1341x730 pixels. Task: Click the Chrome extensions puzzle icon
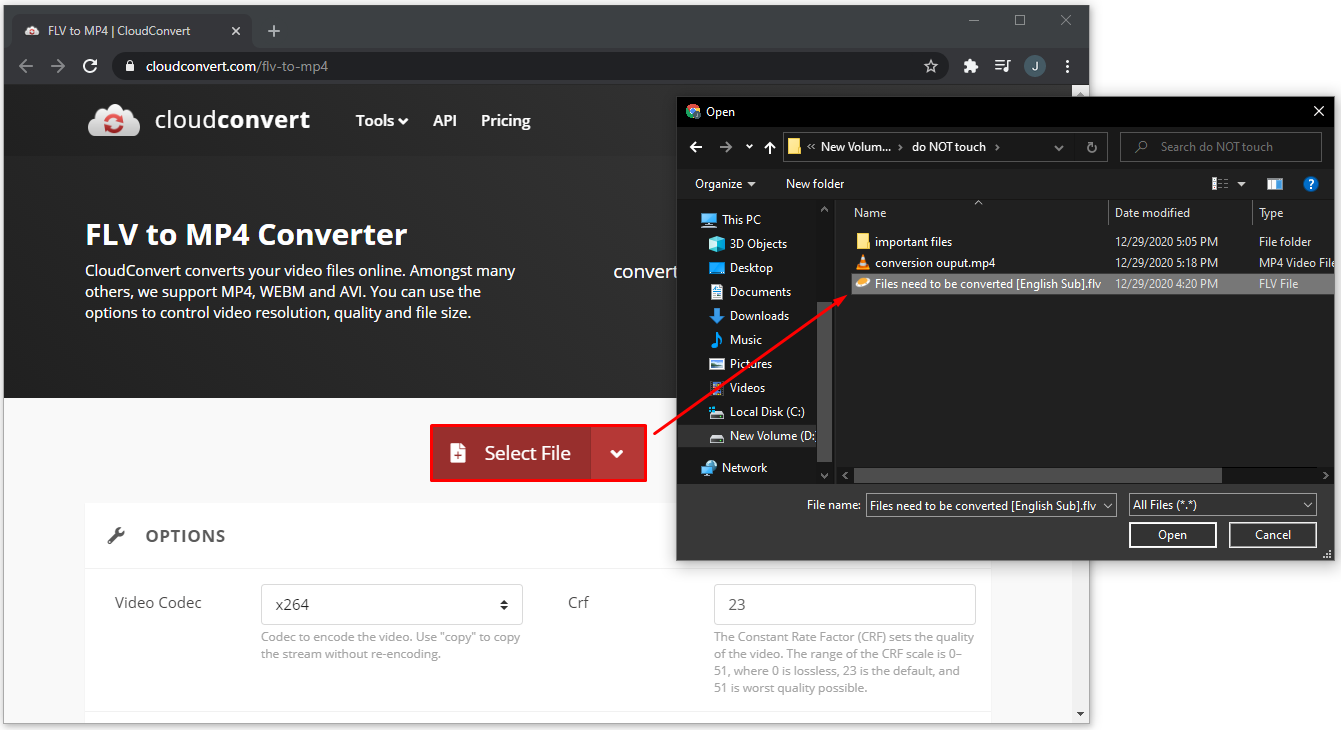(970, 66)
